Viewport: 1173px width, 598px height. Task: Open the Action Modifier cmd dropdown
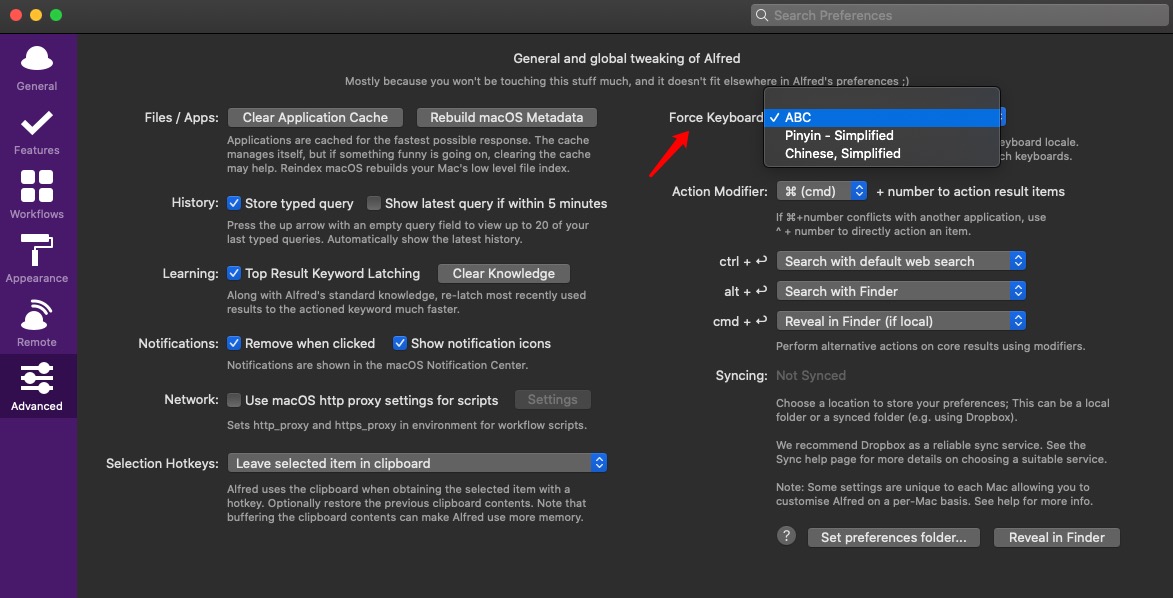[x=822, y=192]
